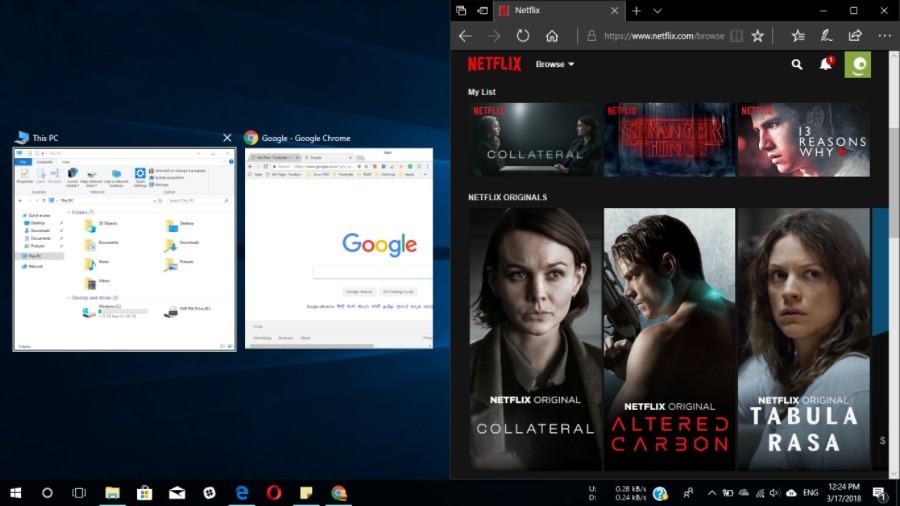Screen dimensions: 900x506
Task: Open a new tab in Edge
Action: 636,11
